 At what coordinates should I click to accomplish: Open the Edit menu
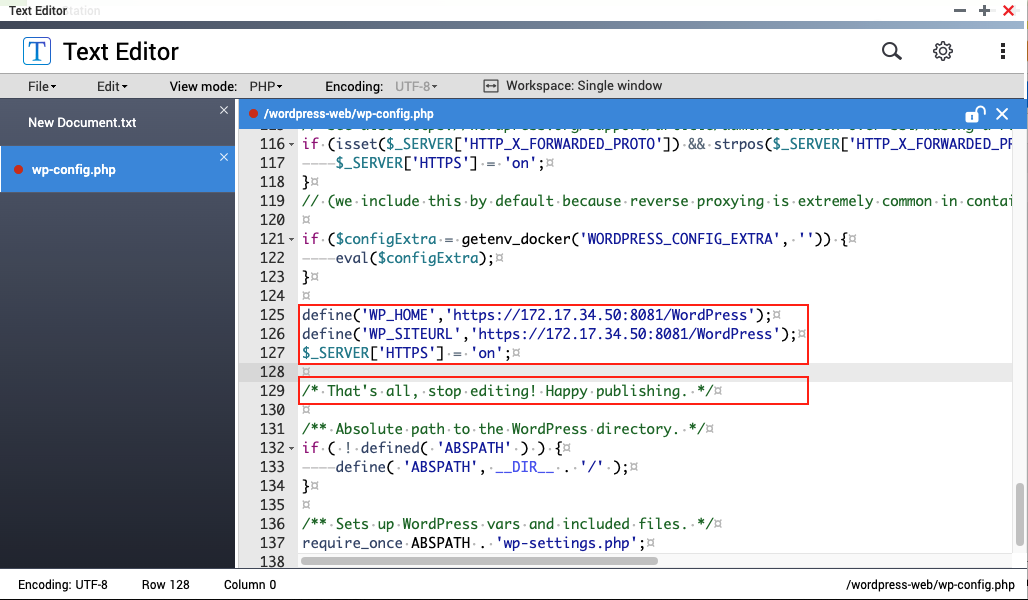point(111,87)
